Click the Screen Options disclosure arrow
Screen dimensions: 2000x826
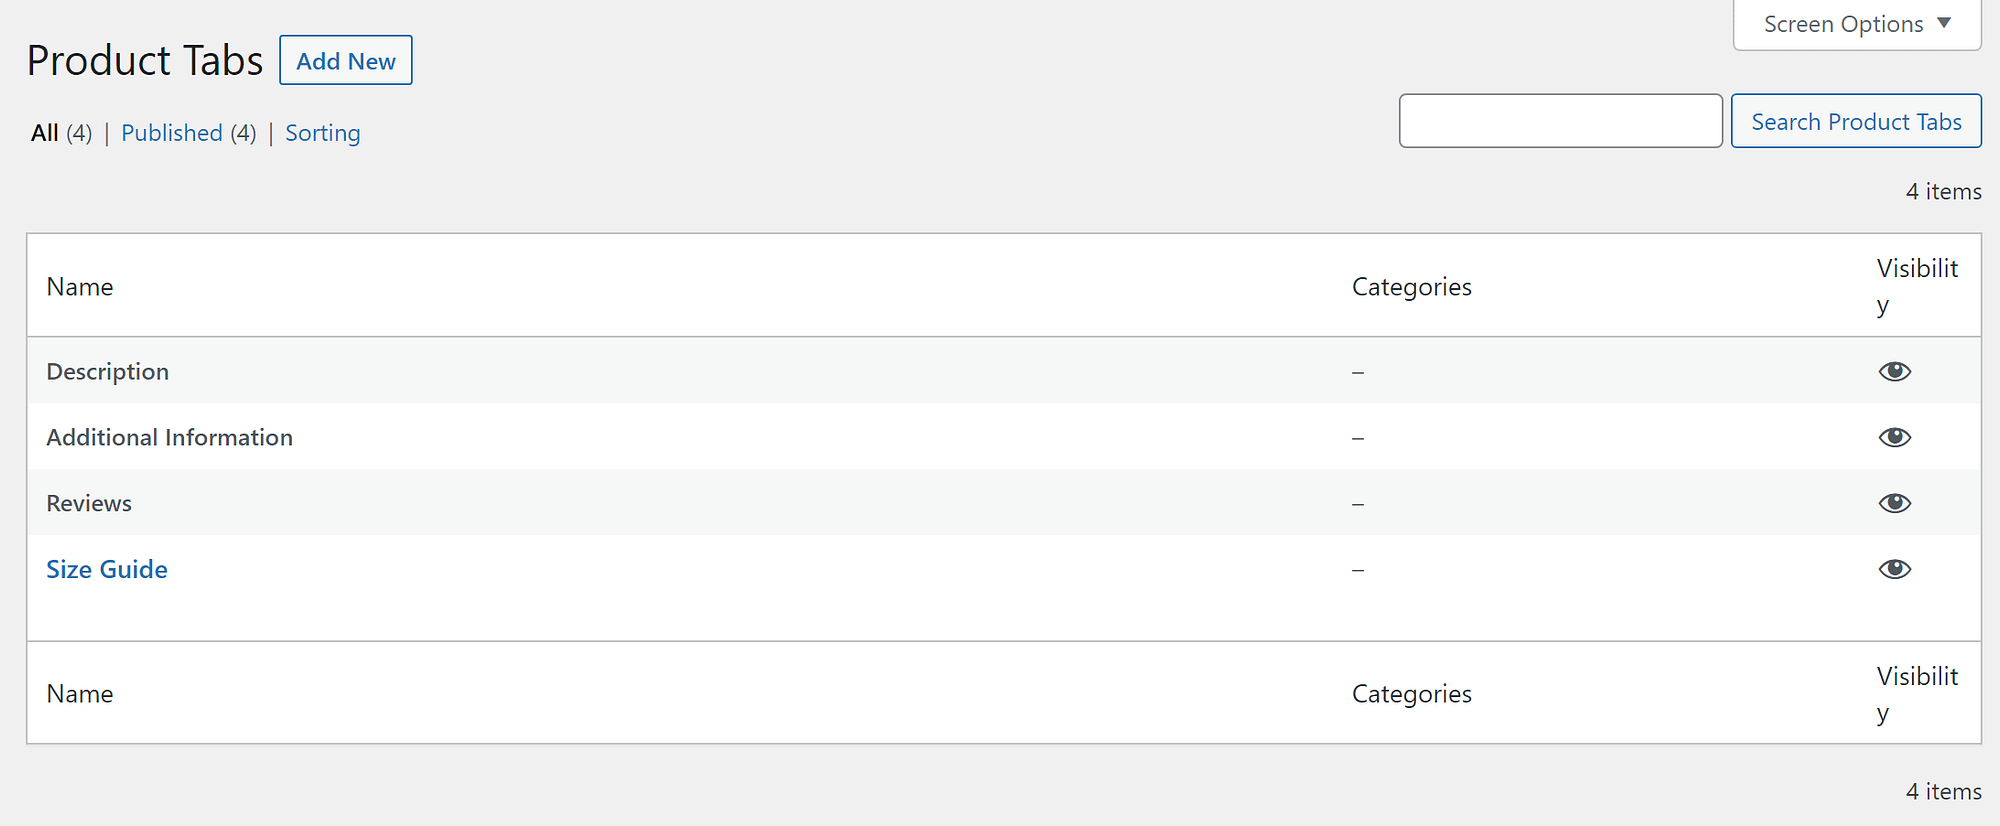(1943, 23)
